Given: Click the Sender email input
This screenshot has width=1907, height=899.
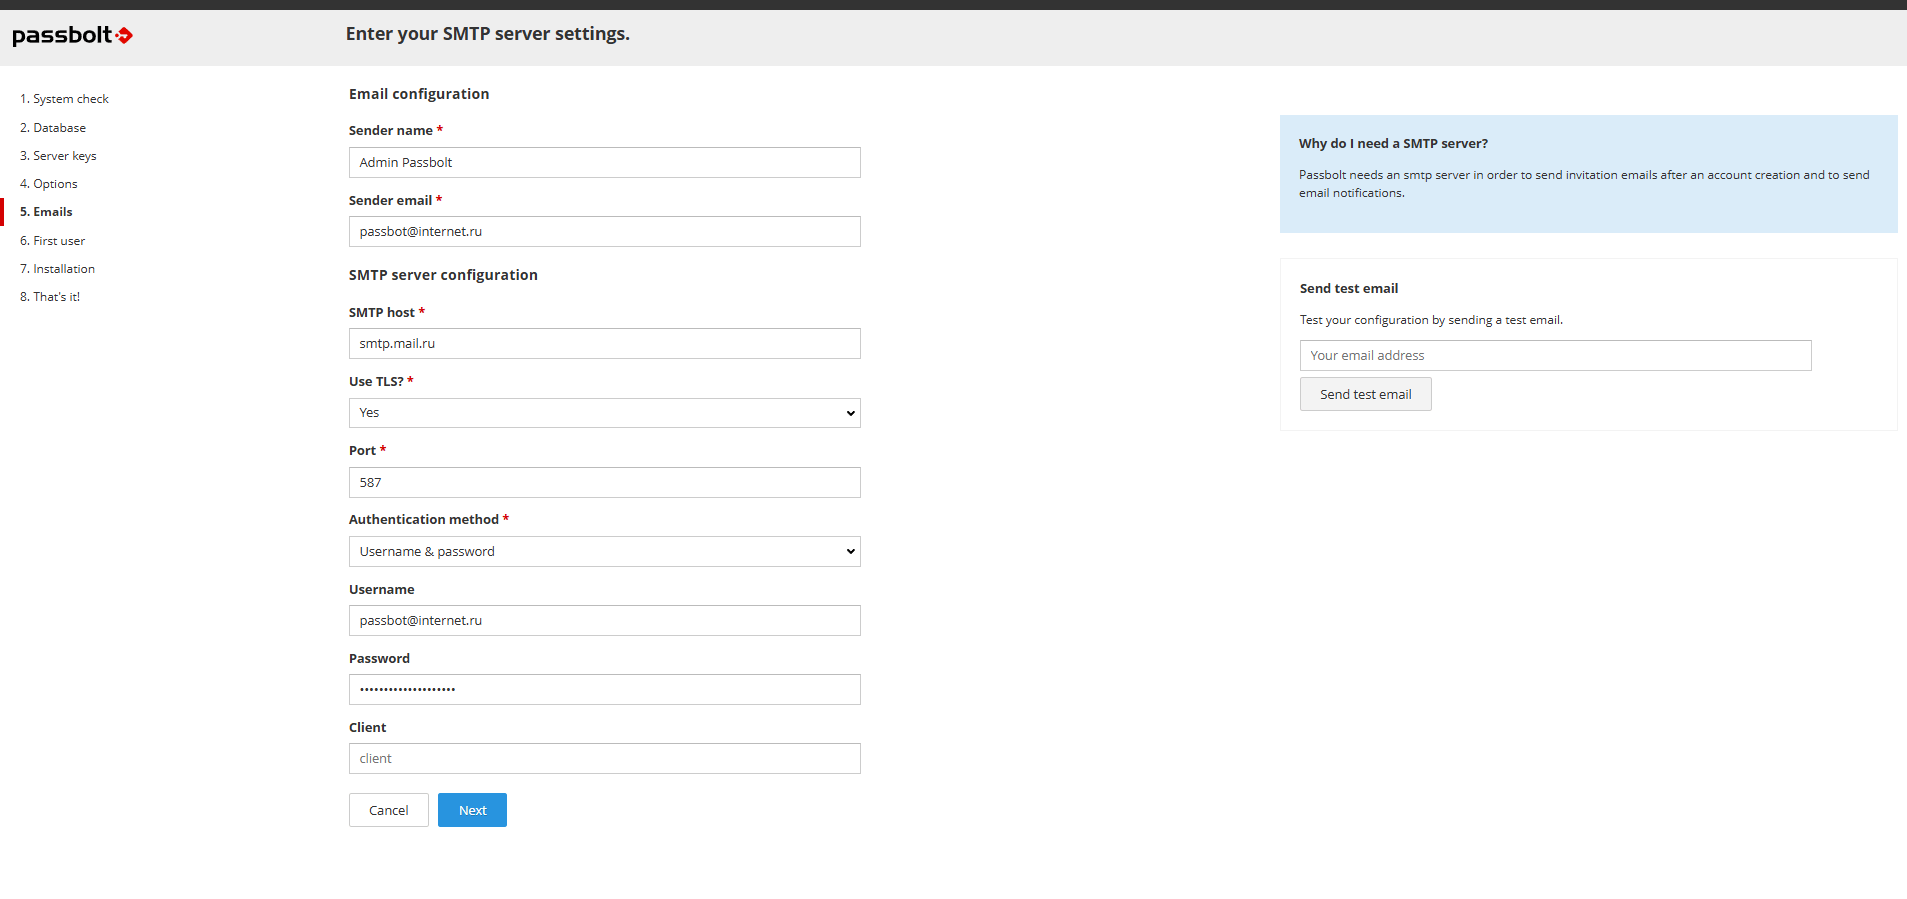Looking at the screenshot, I should click(x=604, y=231).
